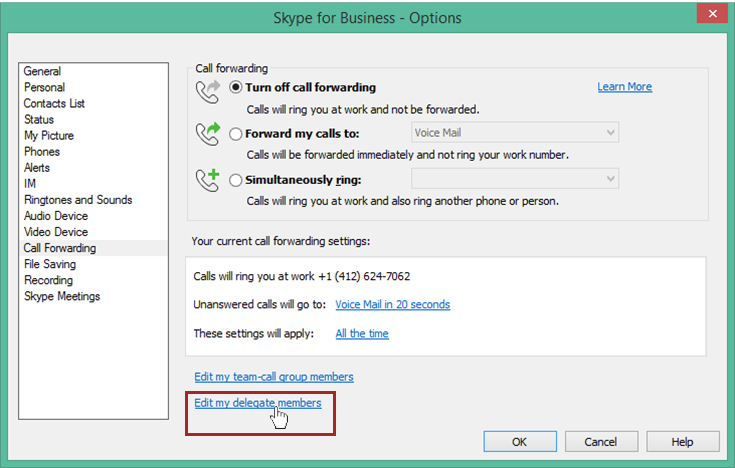Open the Simultaneously ring target dropdown

point(515,179)
